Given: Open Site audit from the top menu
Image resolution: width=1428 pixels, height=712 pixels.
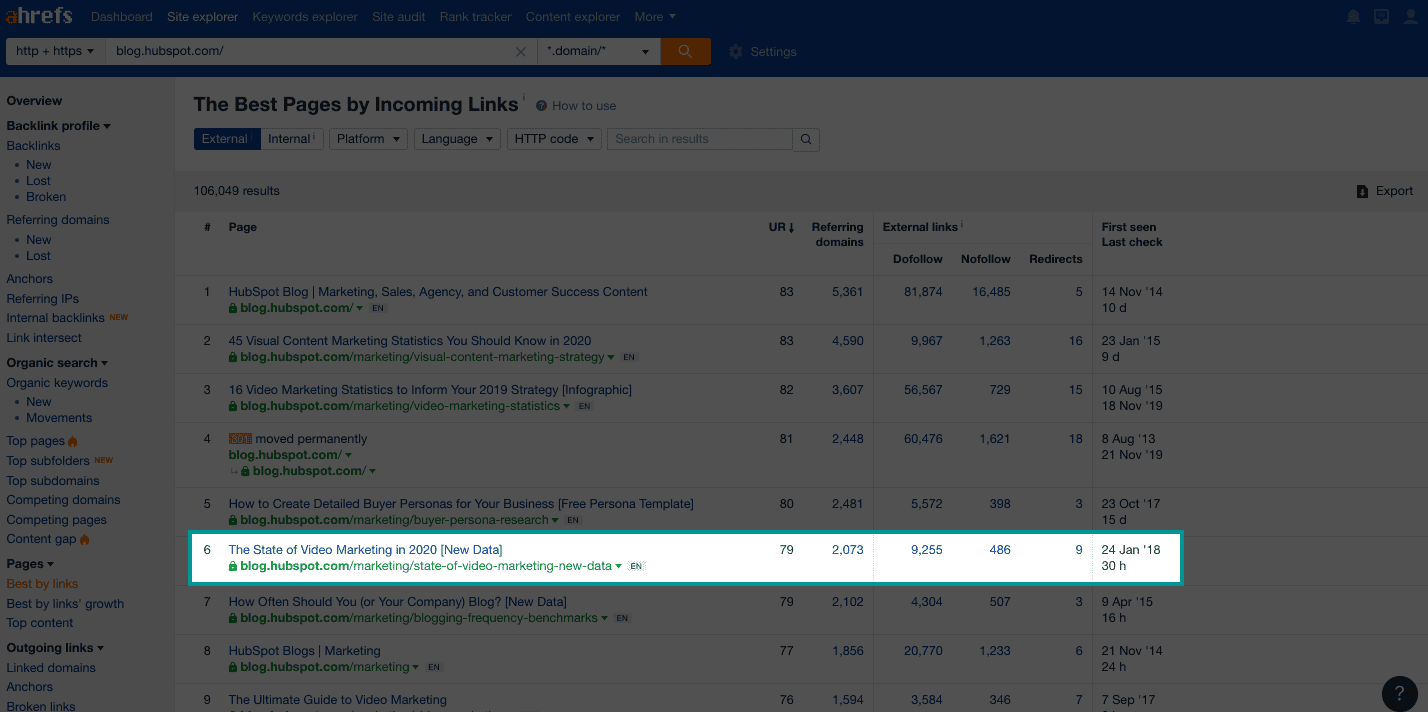Looking at the screenshot, I should tap(398, 17).
